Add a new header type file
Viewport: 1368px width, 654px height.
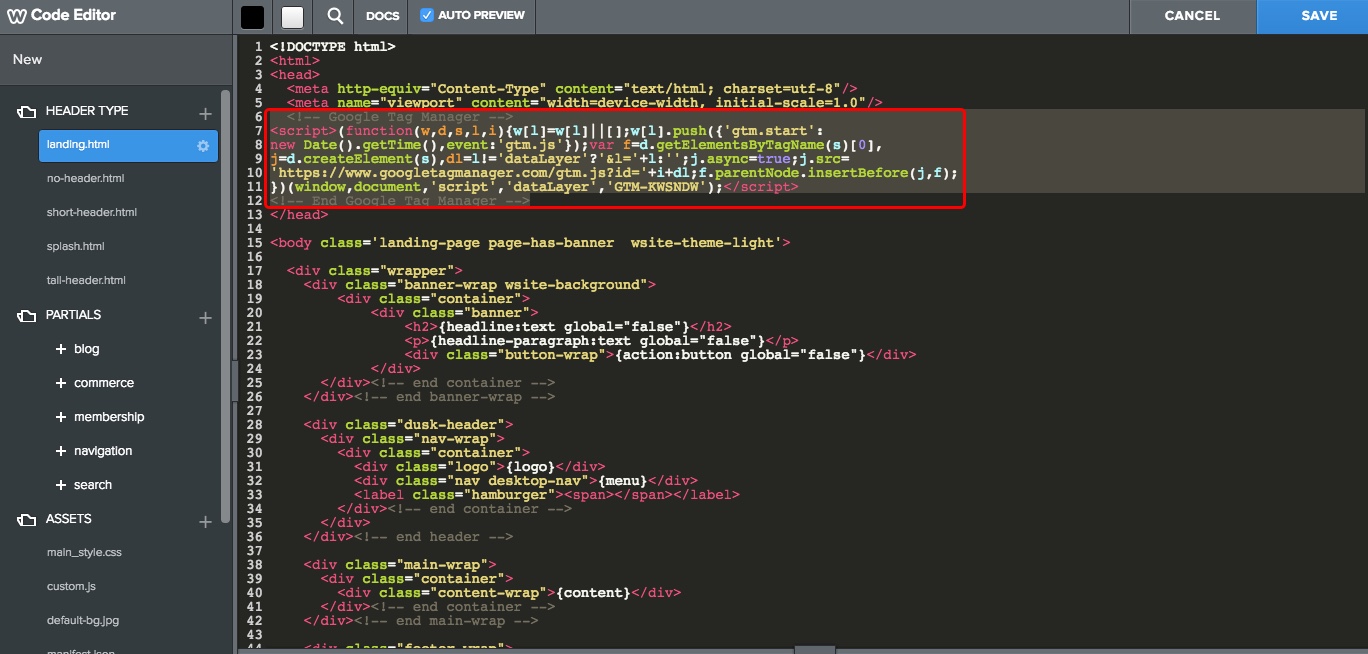(x=205, y=113)
